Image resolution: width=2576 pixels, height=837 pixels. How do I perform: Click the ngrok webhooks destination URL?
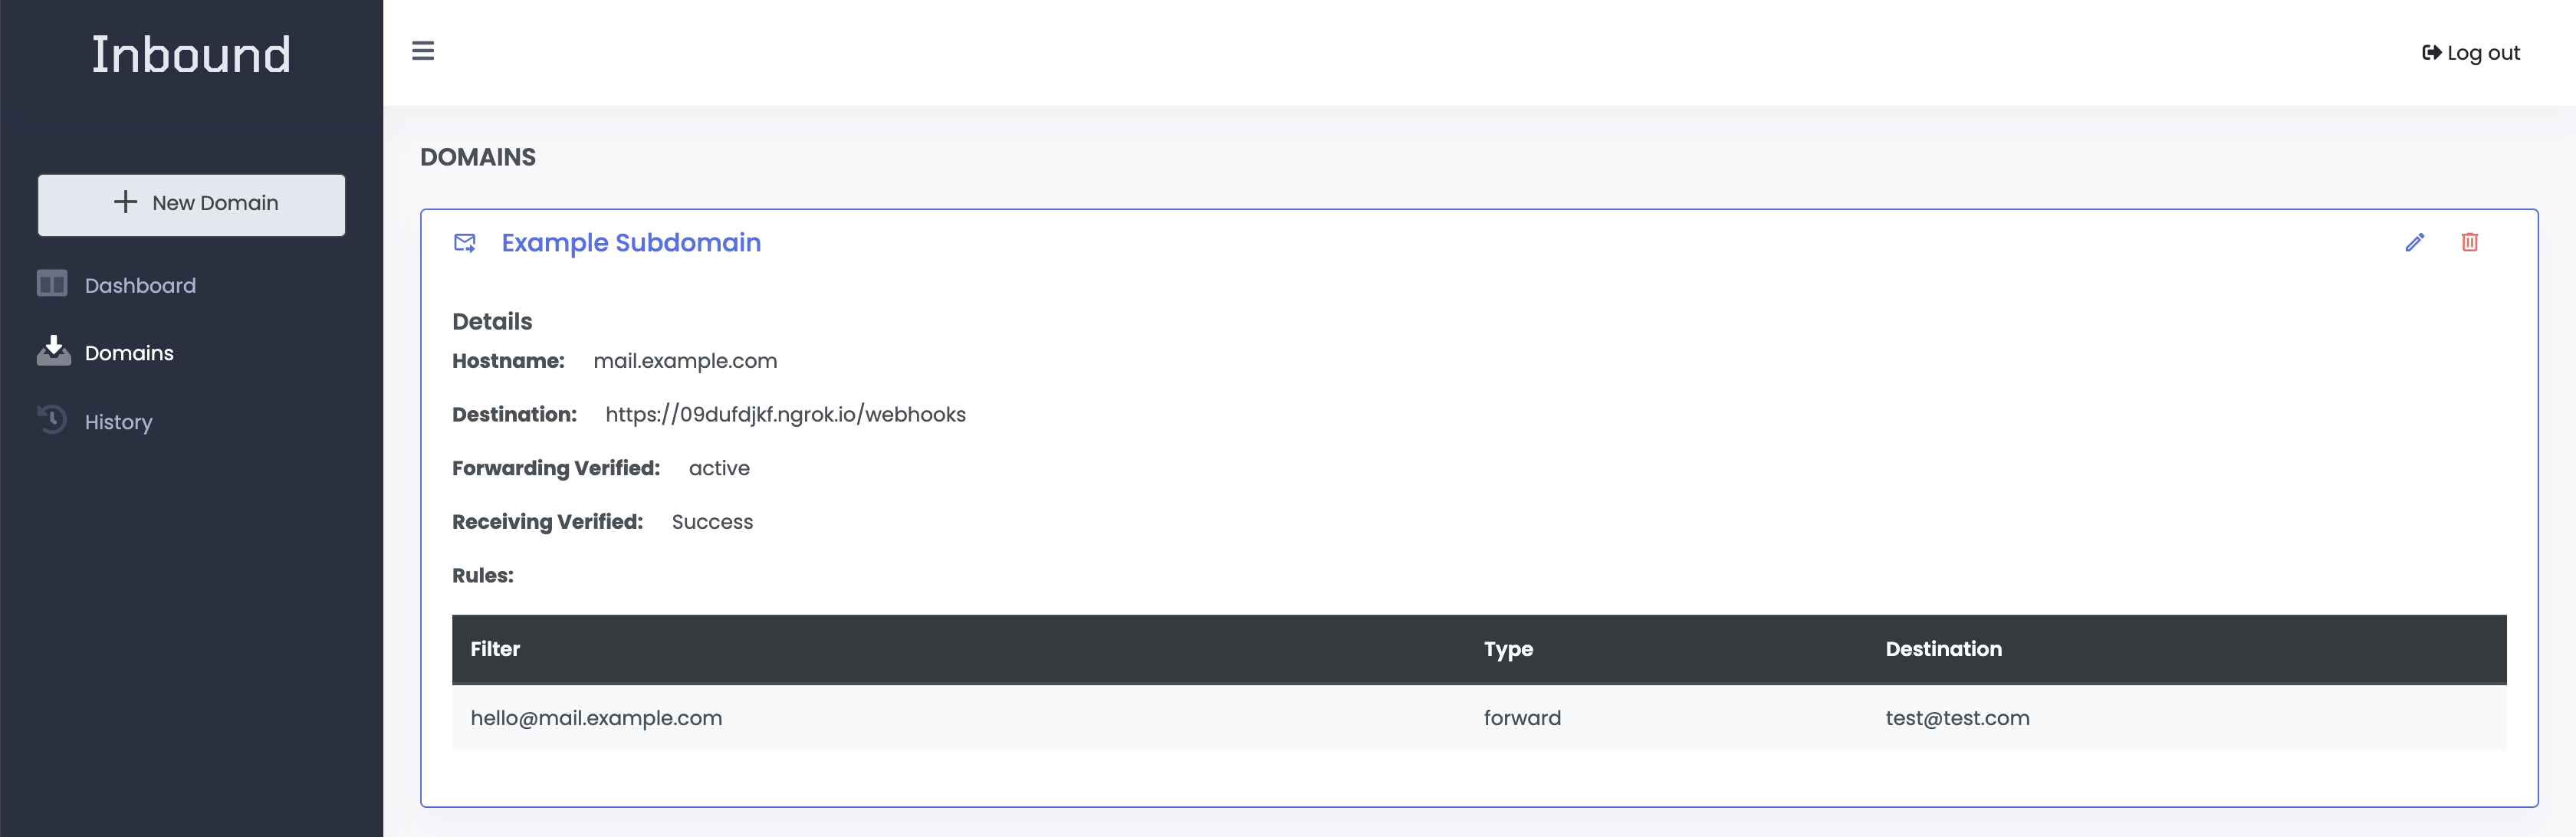(x=785, y=415)
